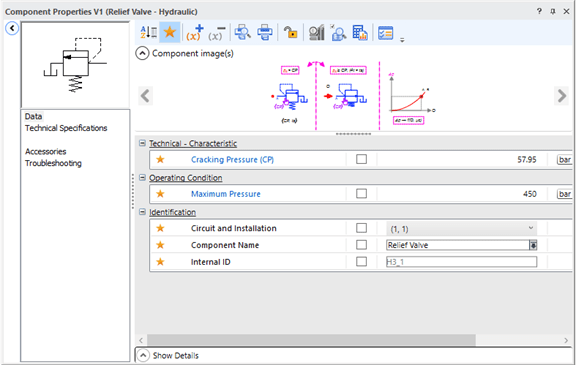Click the printer icon
Image resolution: width=576 pixels, height=365 pixels.
point(264,33)
